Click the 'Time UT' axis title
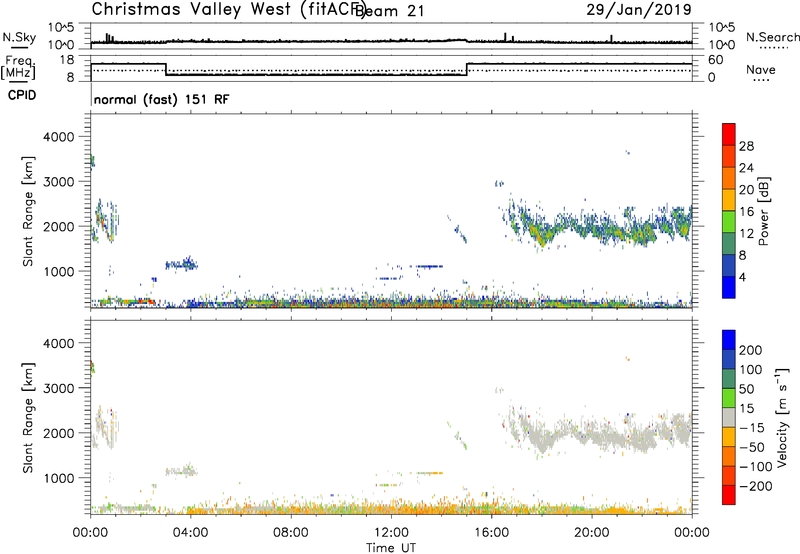Screen dimensions: 800x554 pos(391,548)
